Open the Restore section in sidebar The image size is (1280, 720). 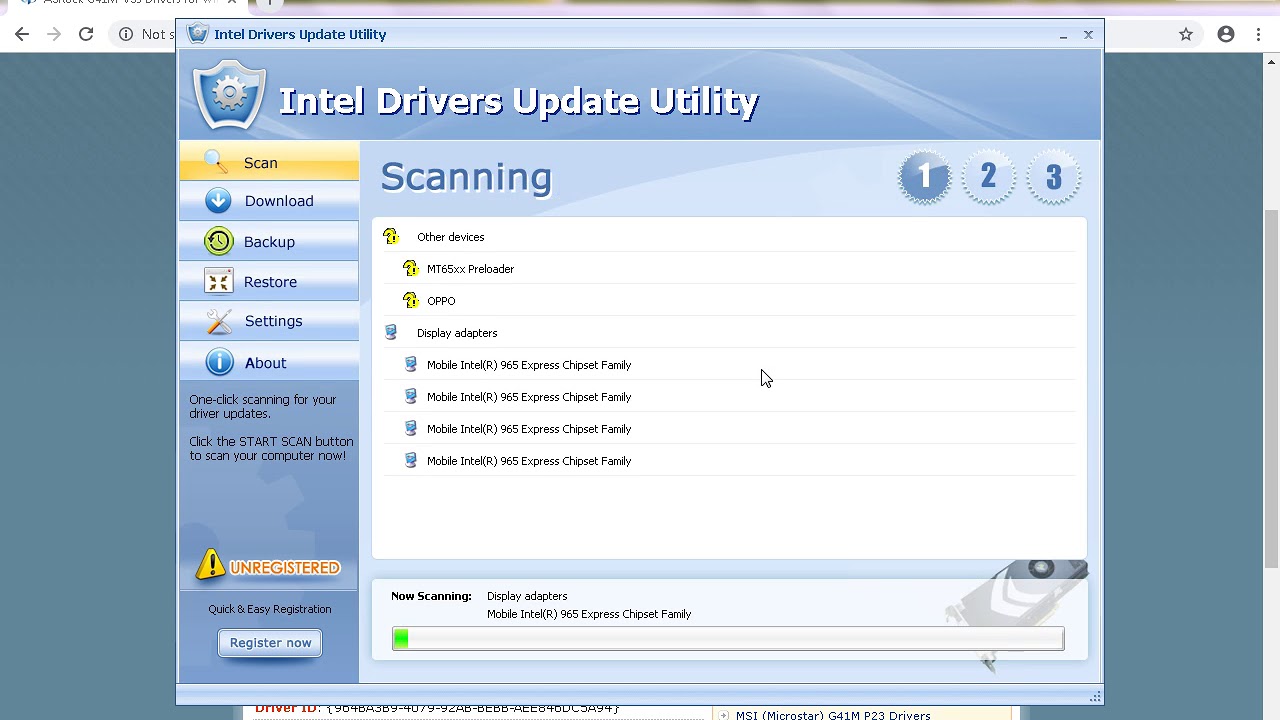(x=269, y=282)
